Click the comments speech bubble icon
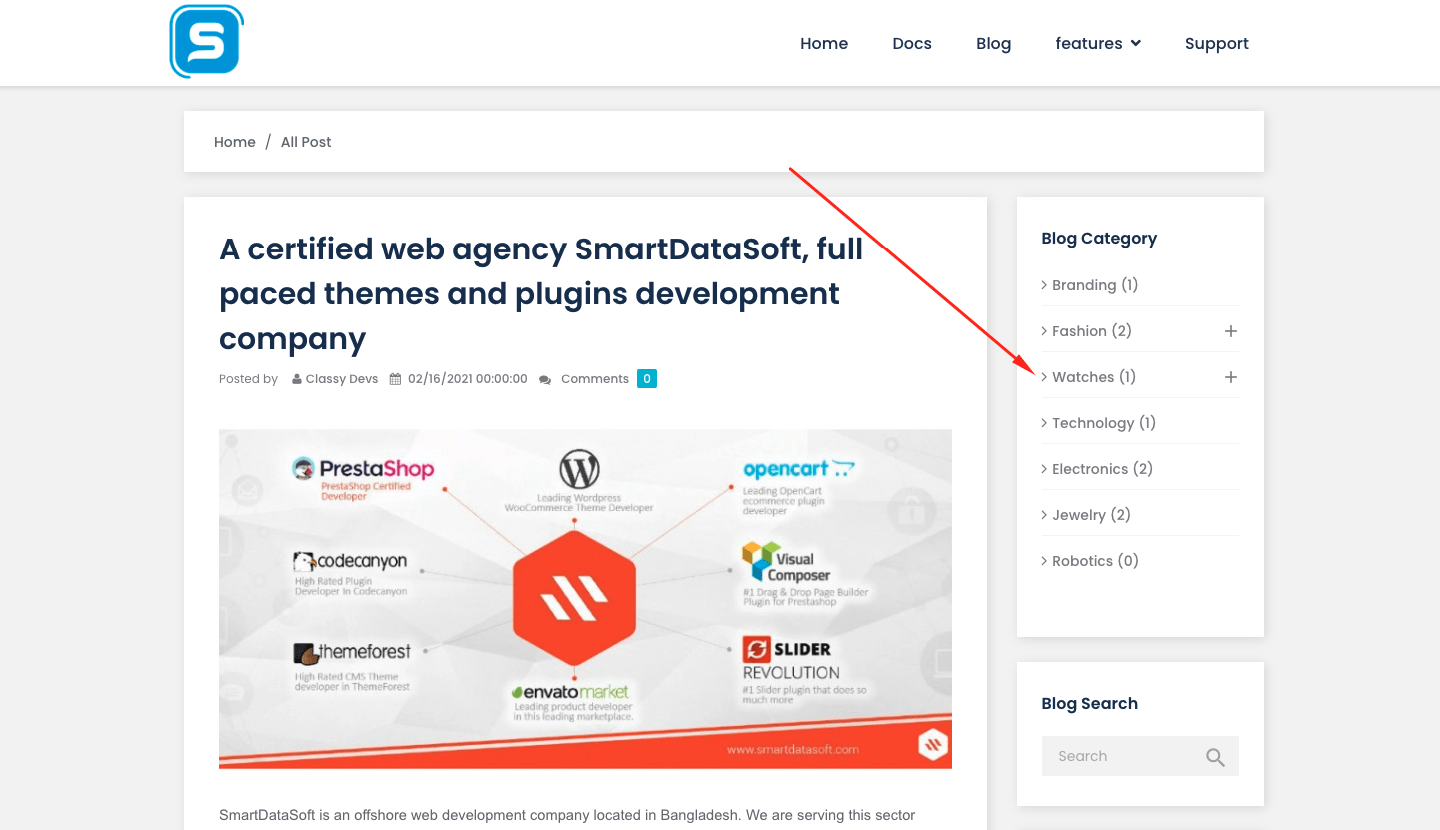1440x830 pixels. click(x=545, y=379)
